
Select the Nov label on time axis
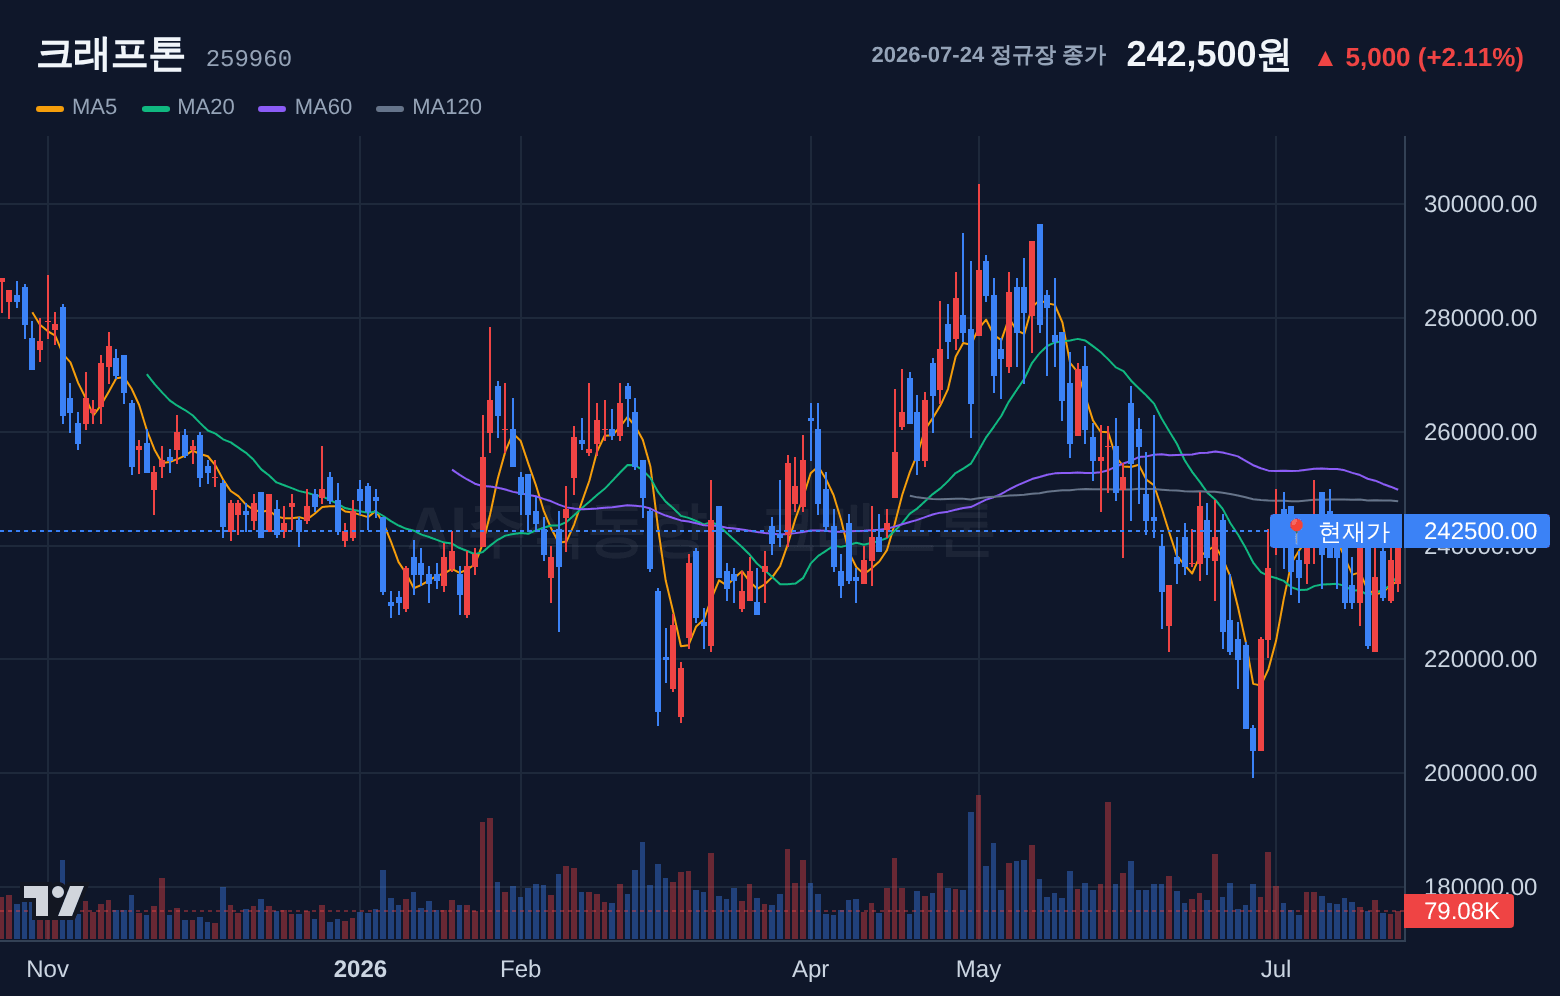(48, 969)
